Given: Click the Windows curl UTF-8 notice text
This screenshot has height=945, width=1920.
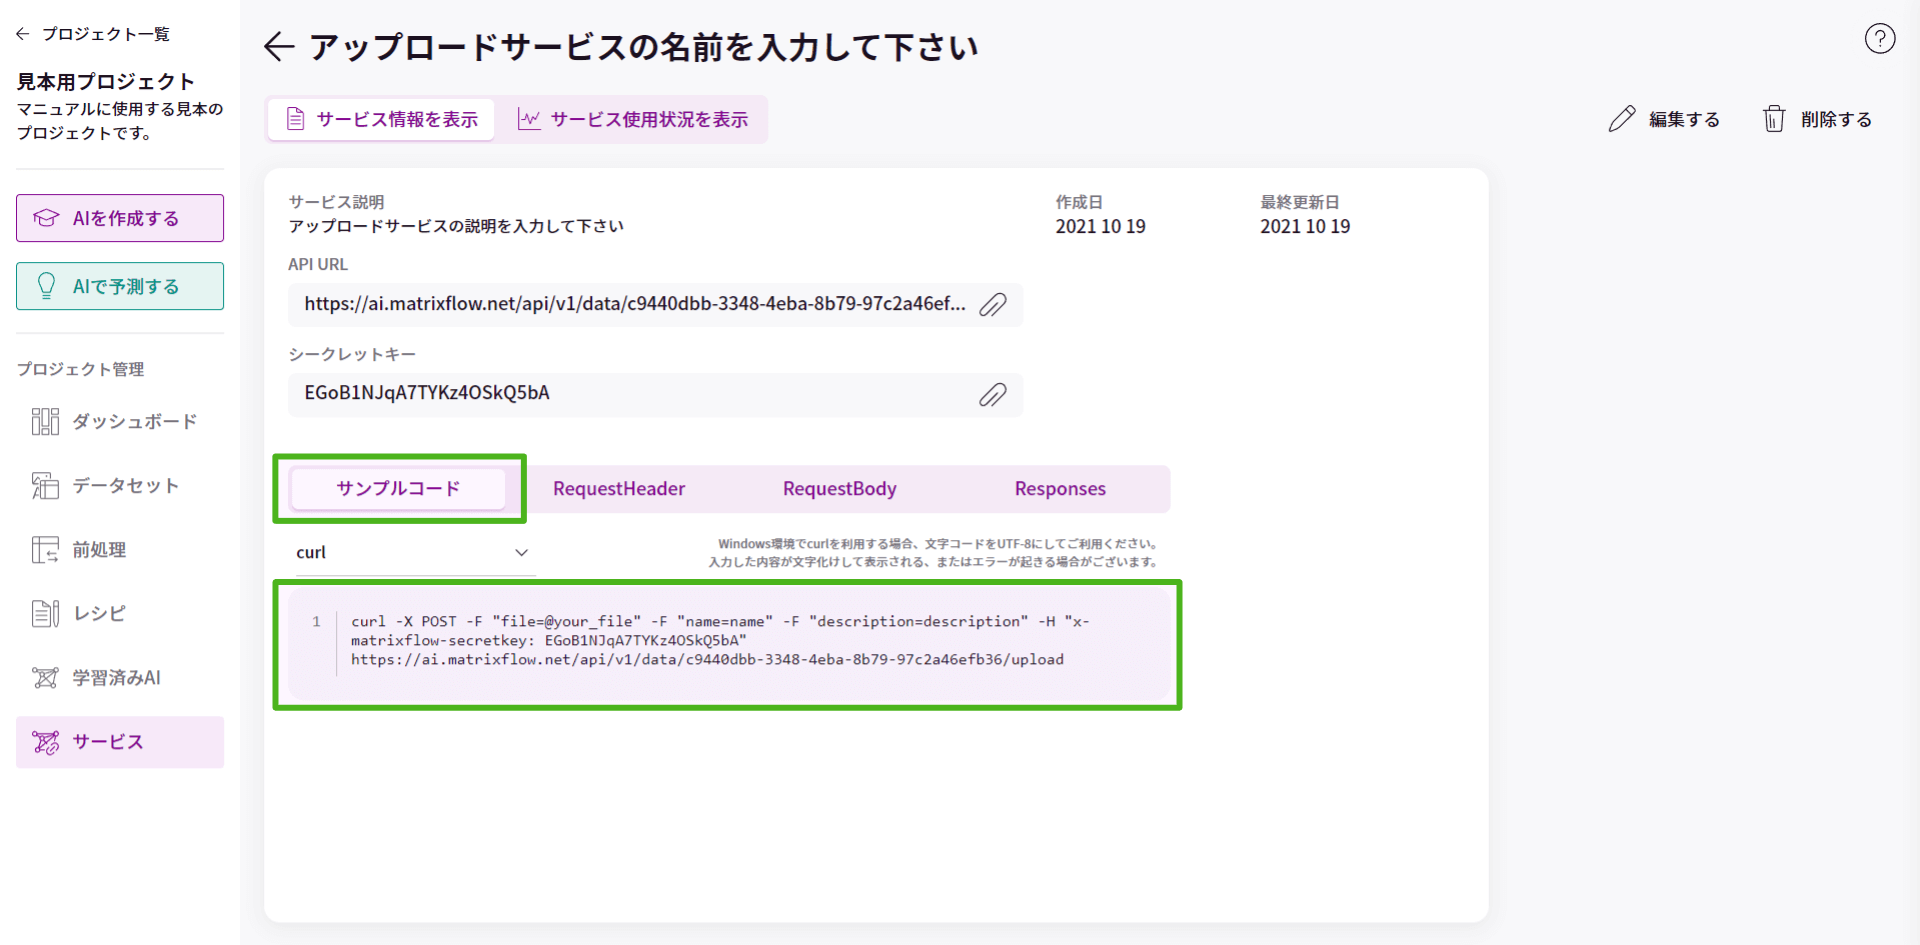Looking at the screenshot, I should pos(933,553).
